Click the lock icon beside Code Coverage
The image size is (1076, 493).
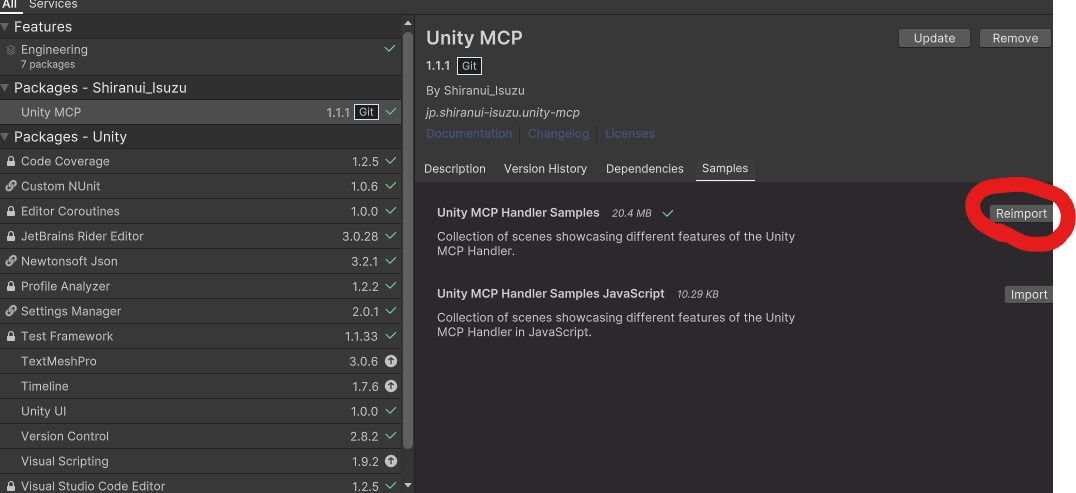click(10, 161)
